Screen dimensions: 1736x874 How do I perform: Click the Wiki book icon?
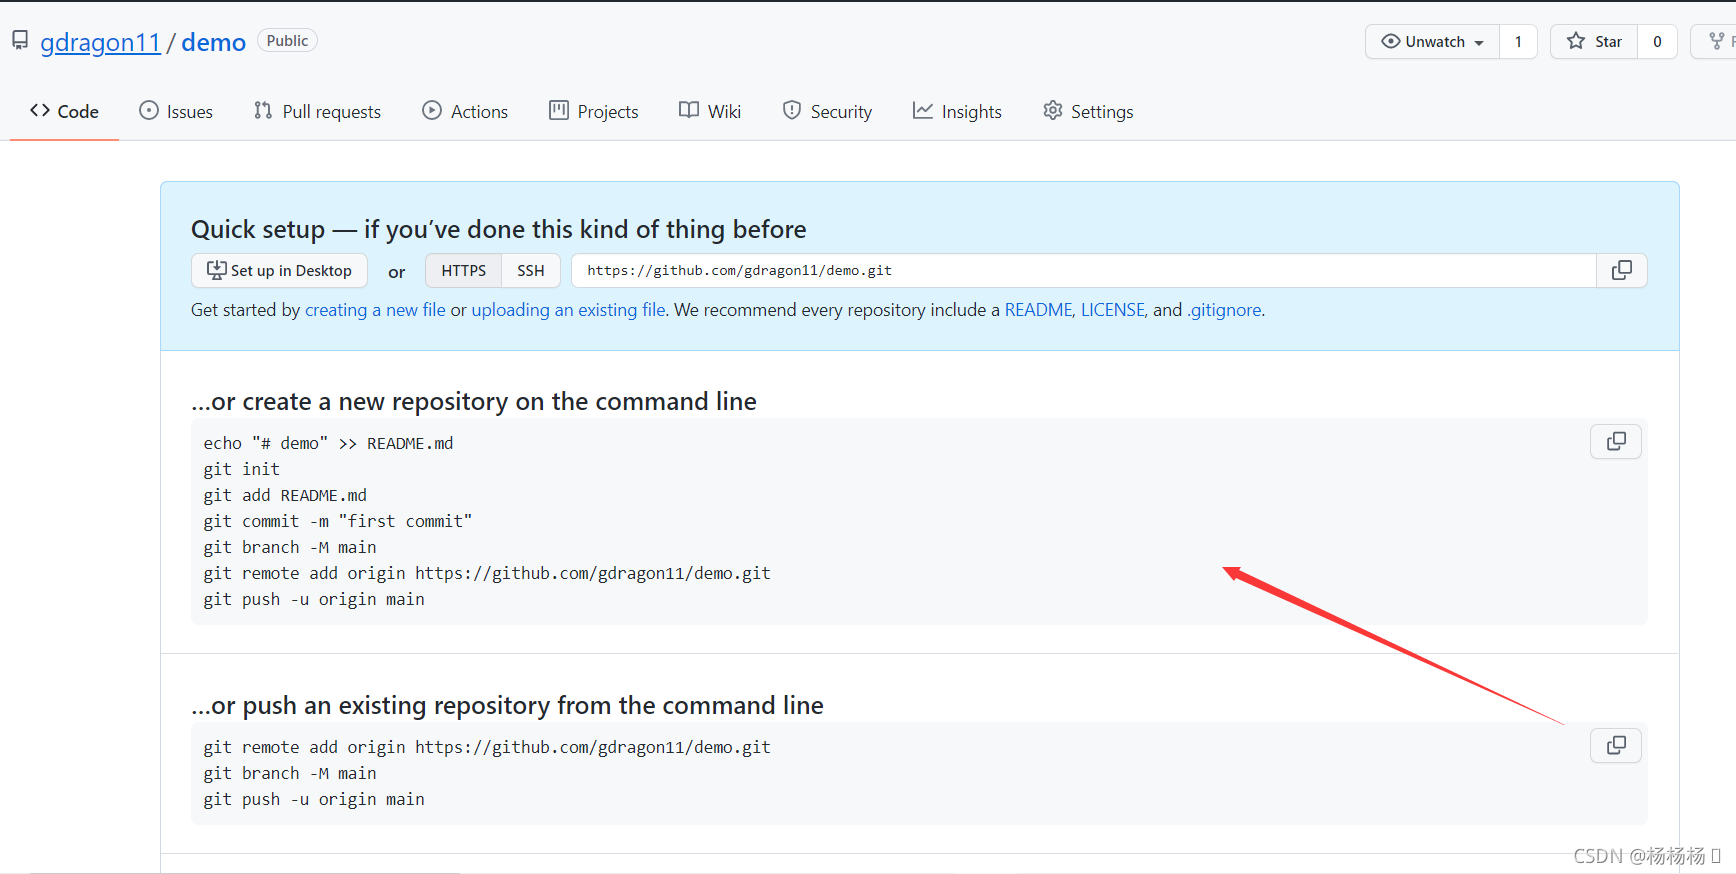coord(689,110)
